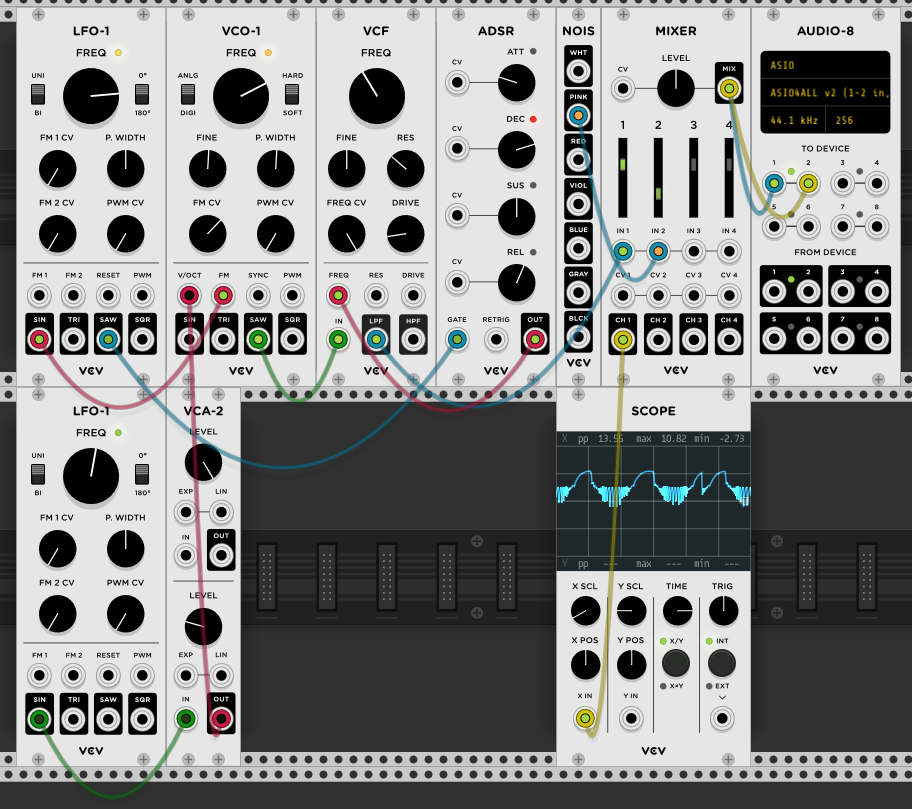
Task: Click the Scope Y IN input jack
Action: click(x=631, y=717)
